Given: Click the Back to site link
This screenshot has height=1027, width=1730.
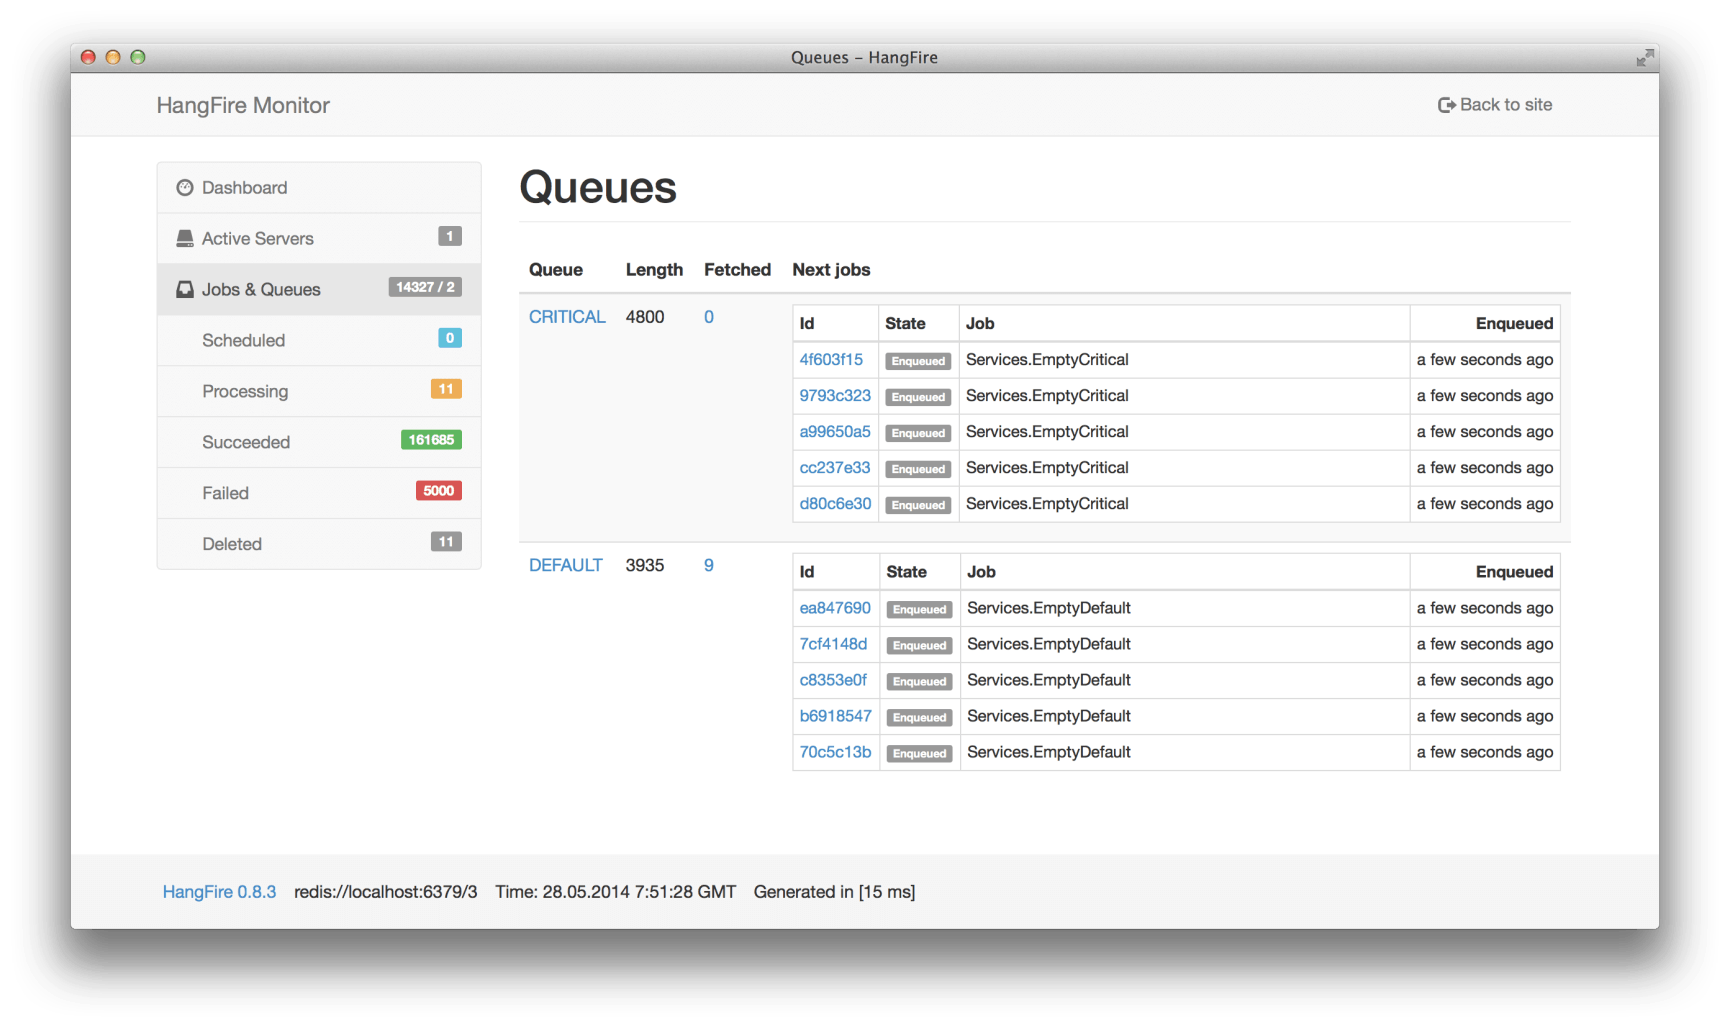Looking at the screenshot, I should (x=1495, y=105).
